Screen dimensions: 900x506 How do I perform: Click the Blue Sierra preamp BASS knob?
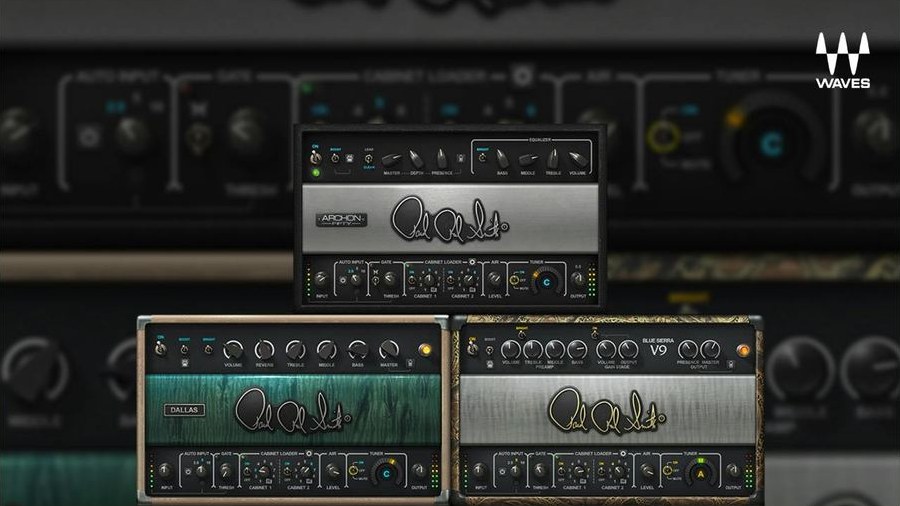[x=577, y=349]
